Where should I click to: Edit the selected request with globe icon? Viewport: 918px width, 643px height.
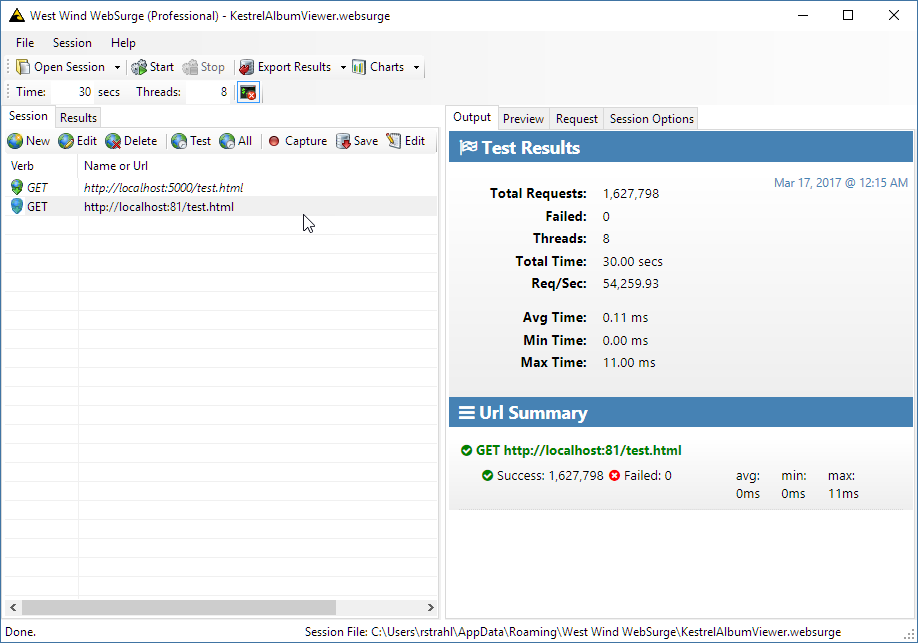coord(77,141)
